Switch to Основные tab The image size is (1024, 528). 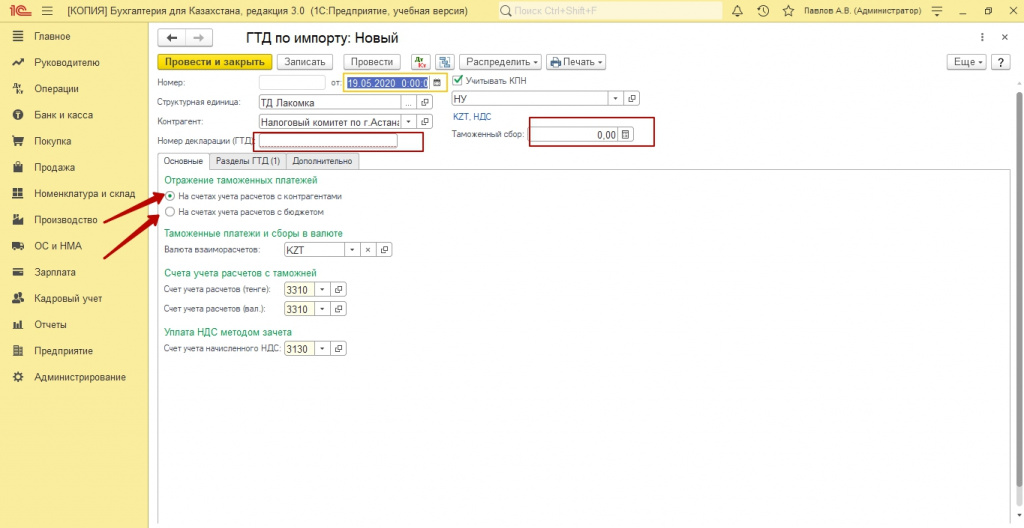click(184, 161)
